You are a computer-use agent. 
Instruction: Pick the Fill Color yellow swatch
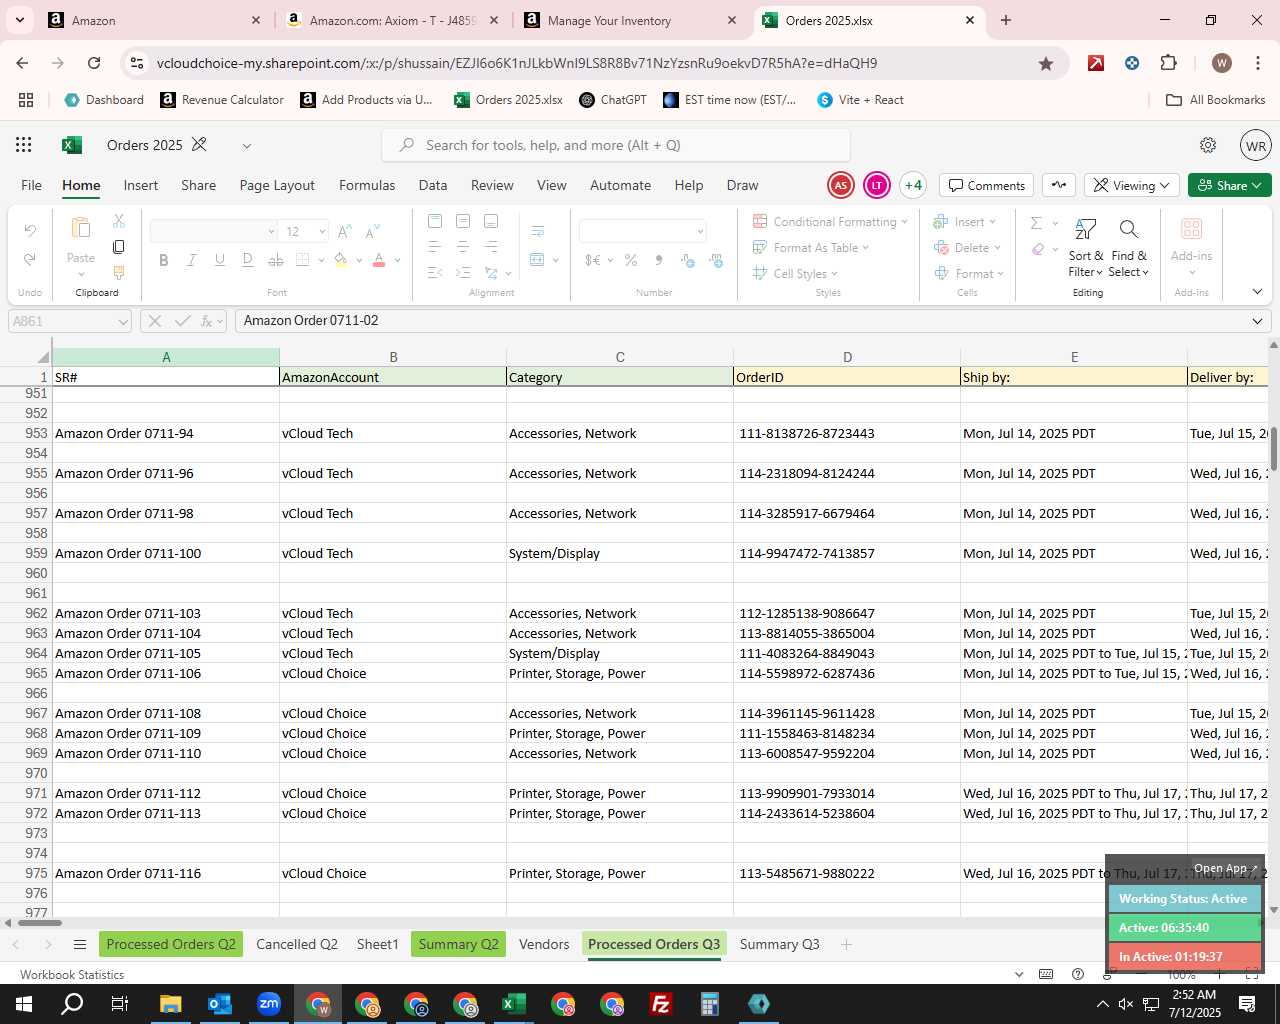[x=341, y=260]
